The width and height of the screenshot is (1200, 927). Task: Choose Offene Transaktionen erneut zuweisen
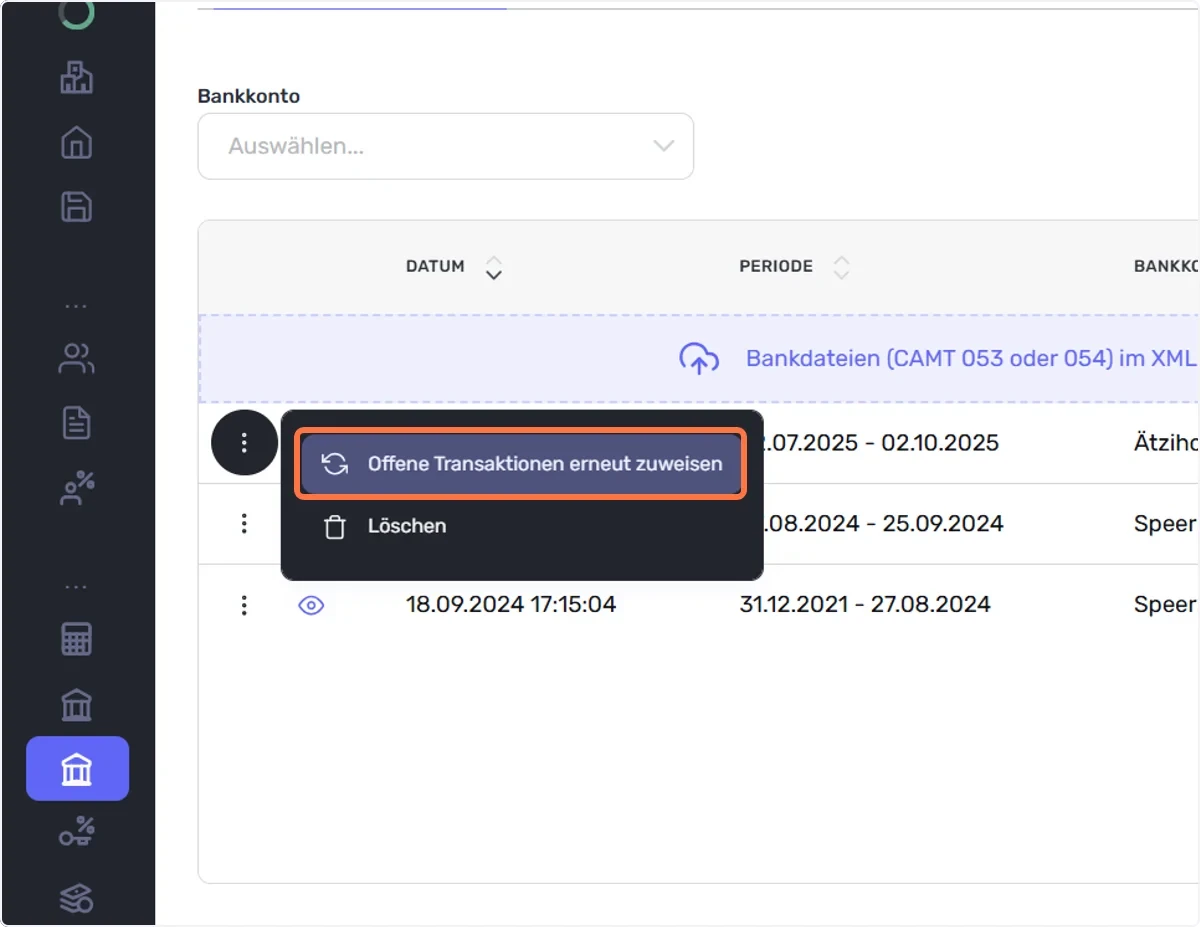pyautogui.click(x=521, y=464)
